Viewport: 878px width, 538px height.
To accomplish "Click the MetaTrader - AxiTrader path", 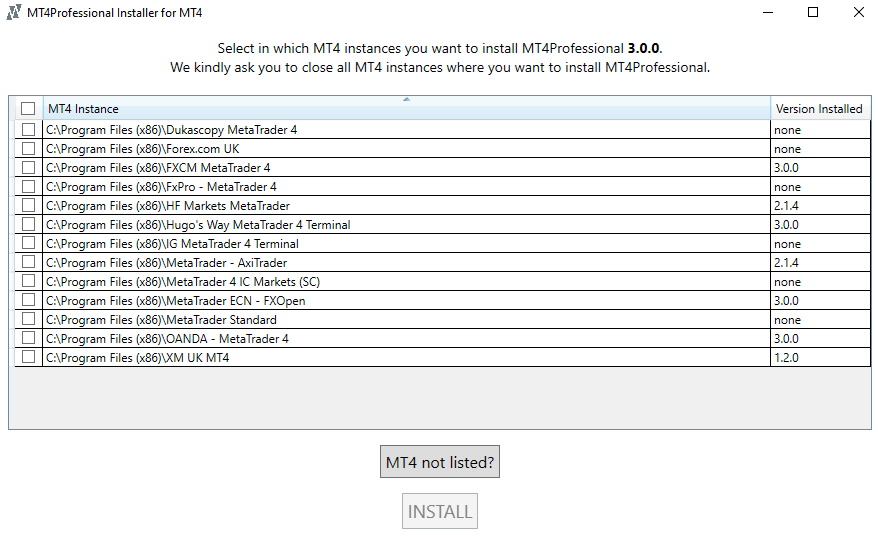I will (166, 263).
